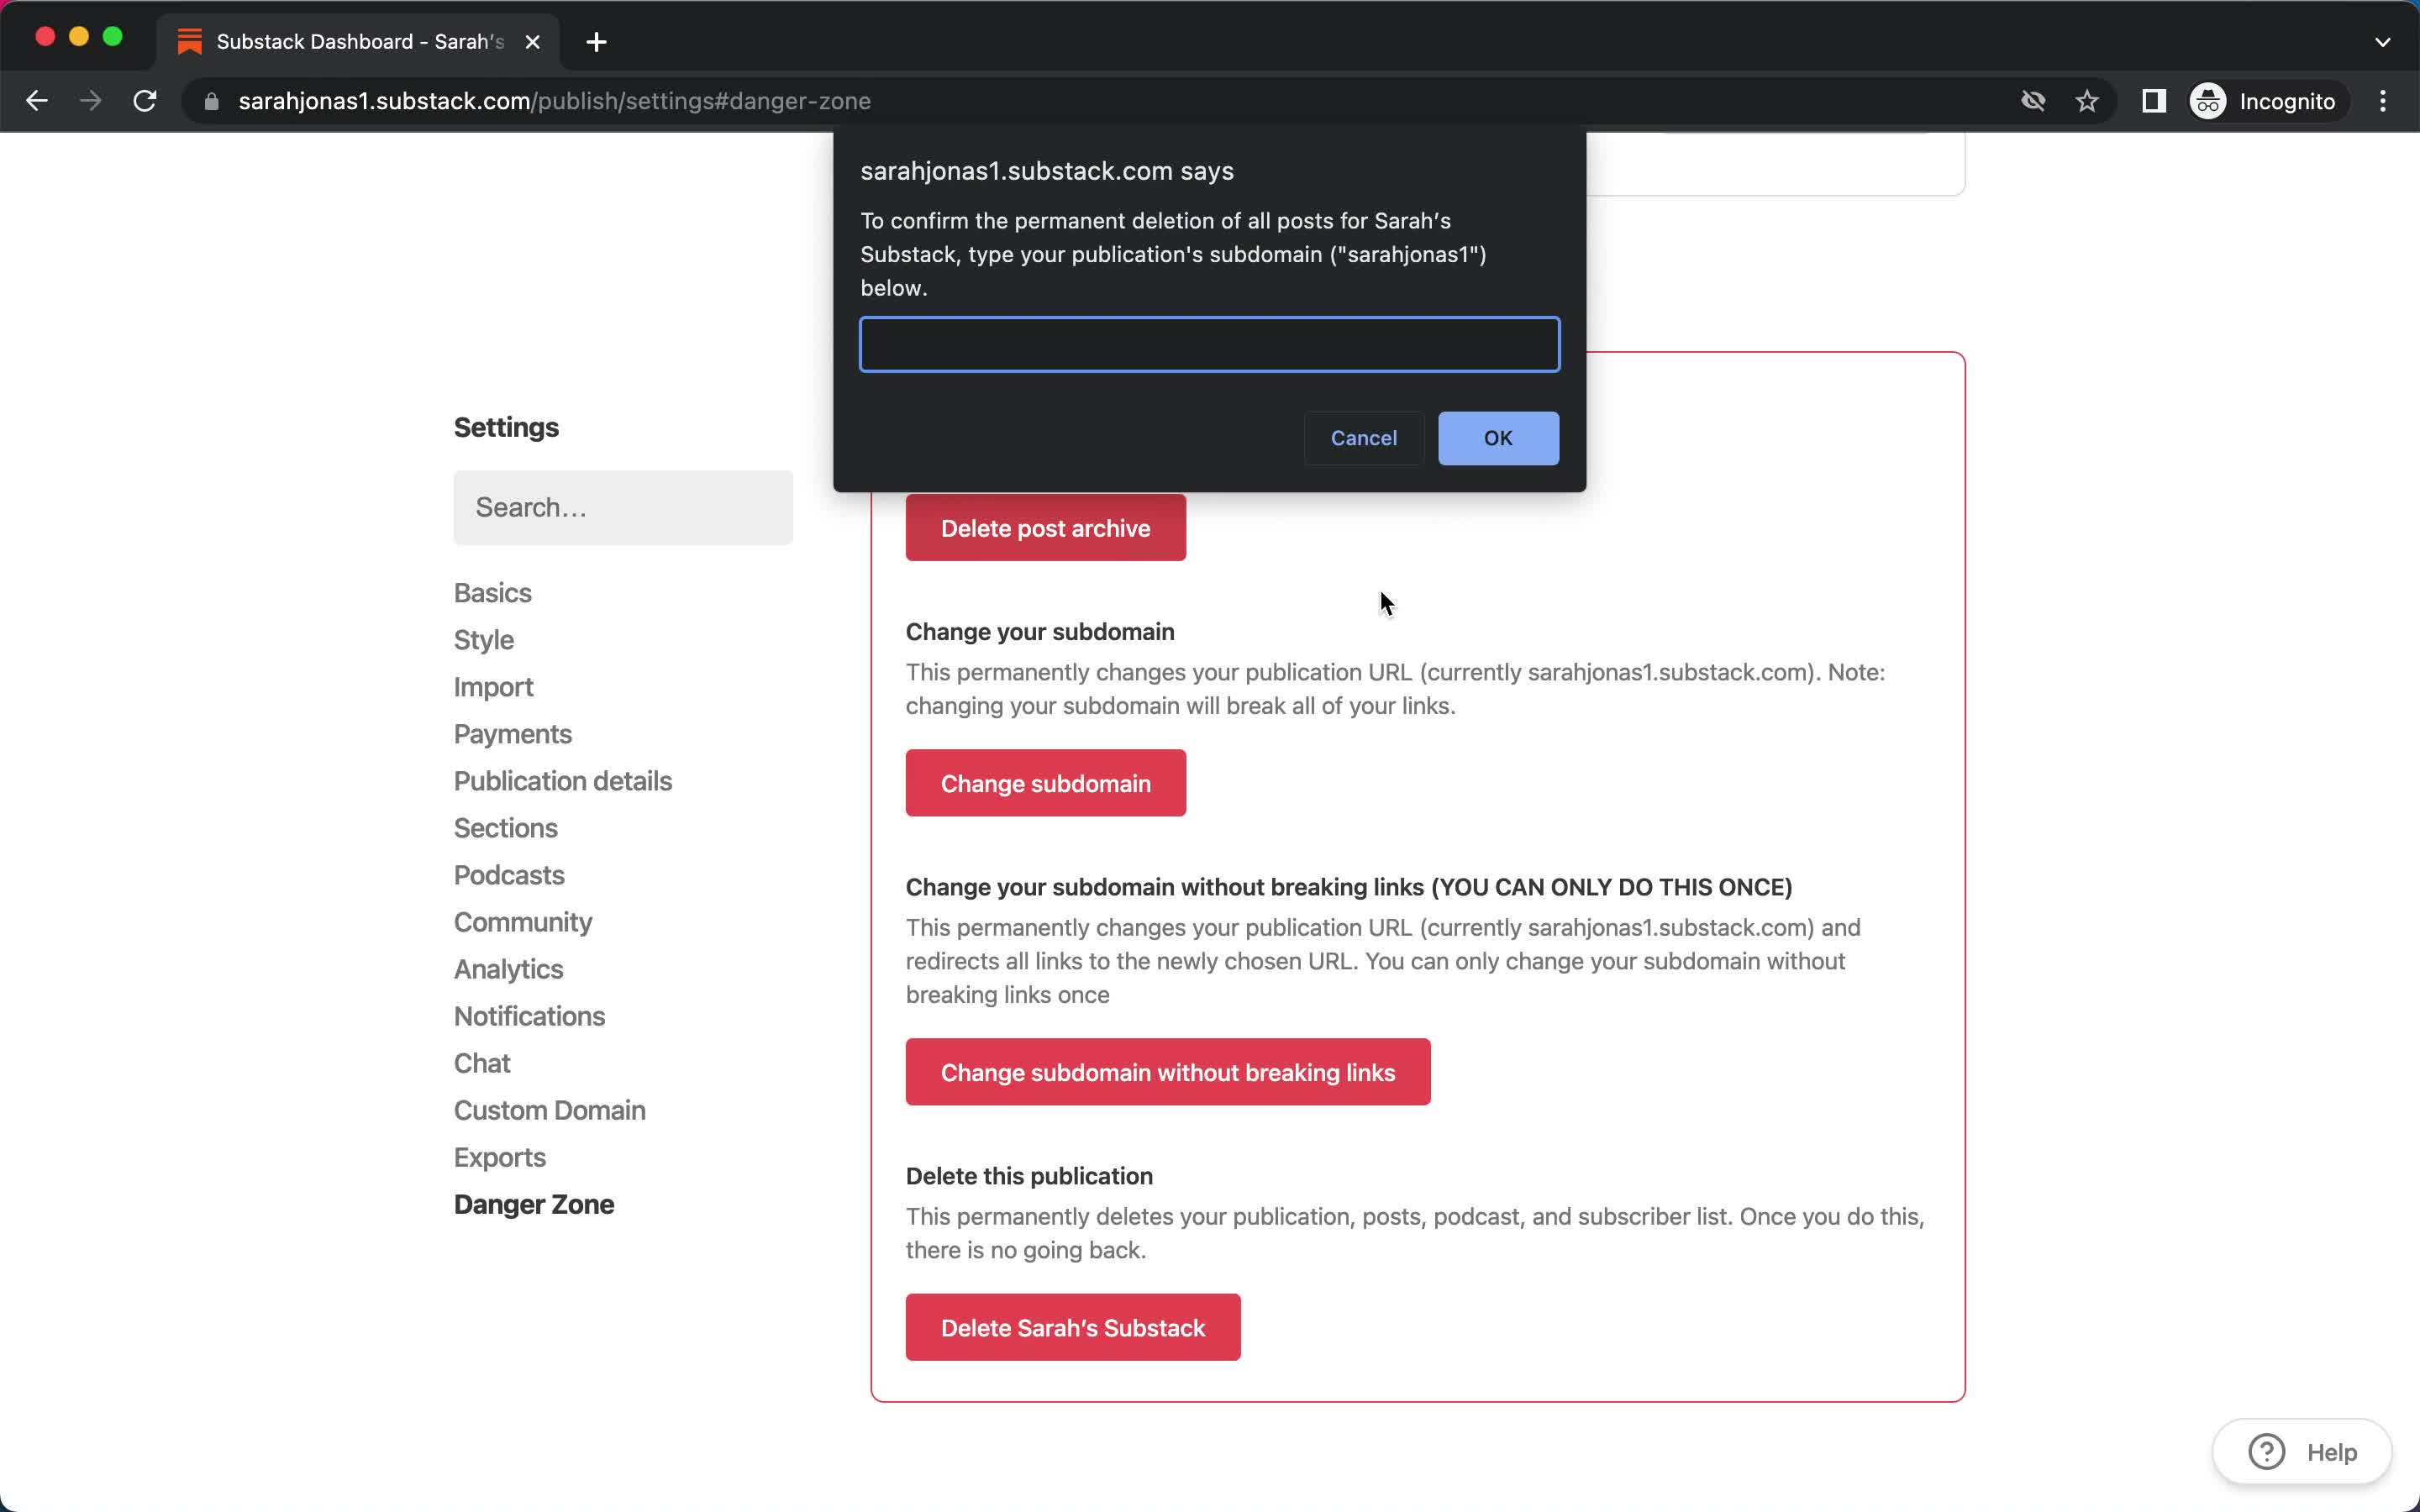Click Change subdomain without breaking links
The width and height of the screenshot is (2420, 1512).
[x=1167, y=1071]
